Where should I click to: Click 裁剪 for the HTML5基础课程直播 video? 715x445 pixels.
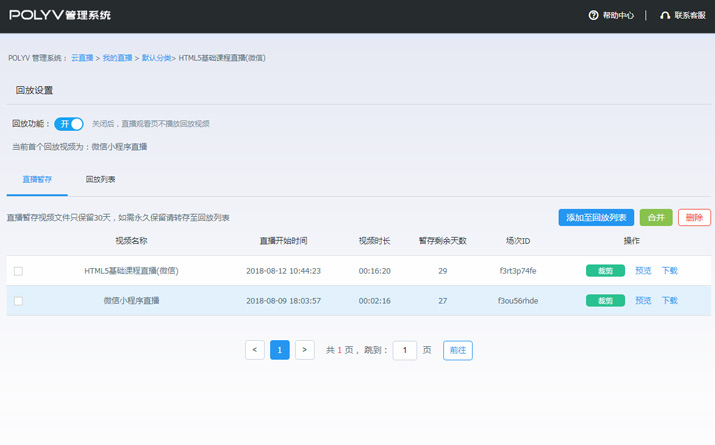[605, 271]
